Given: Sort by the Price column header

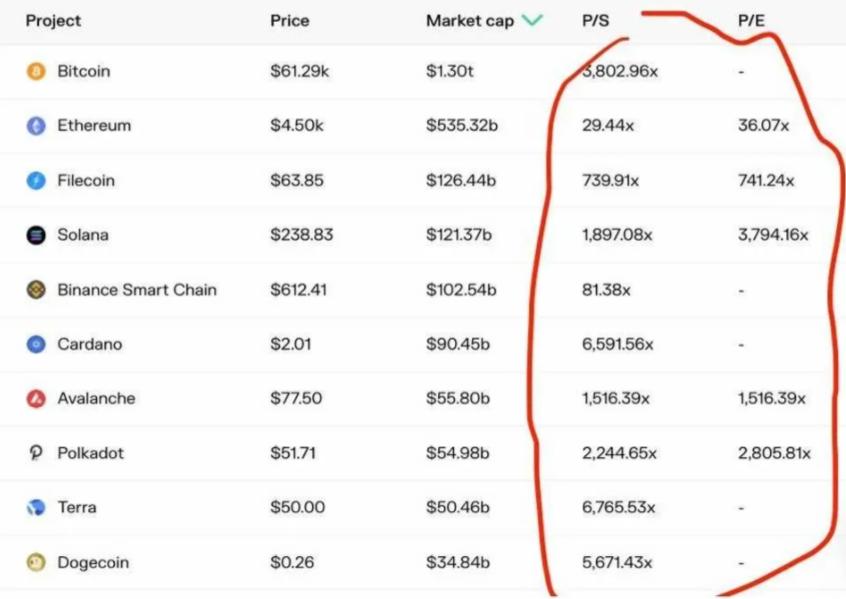Looking at the screenshot, I should tap(290, 21).
